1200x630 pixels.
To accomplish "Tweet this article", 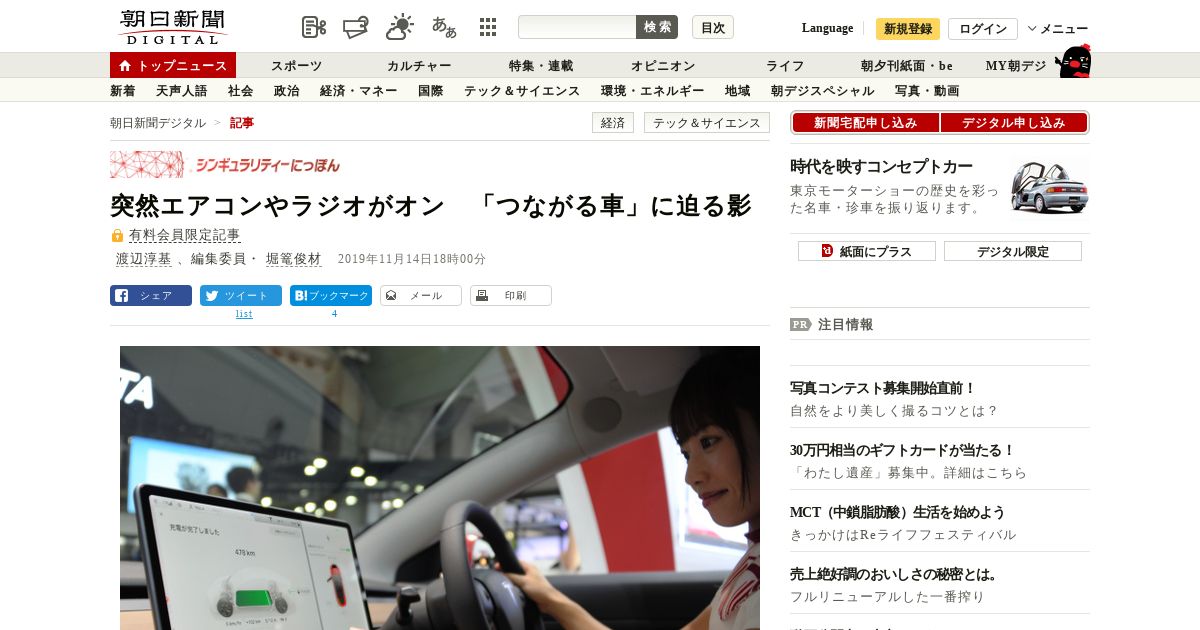I will tap(241, 295).
